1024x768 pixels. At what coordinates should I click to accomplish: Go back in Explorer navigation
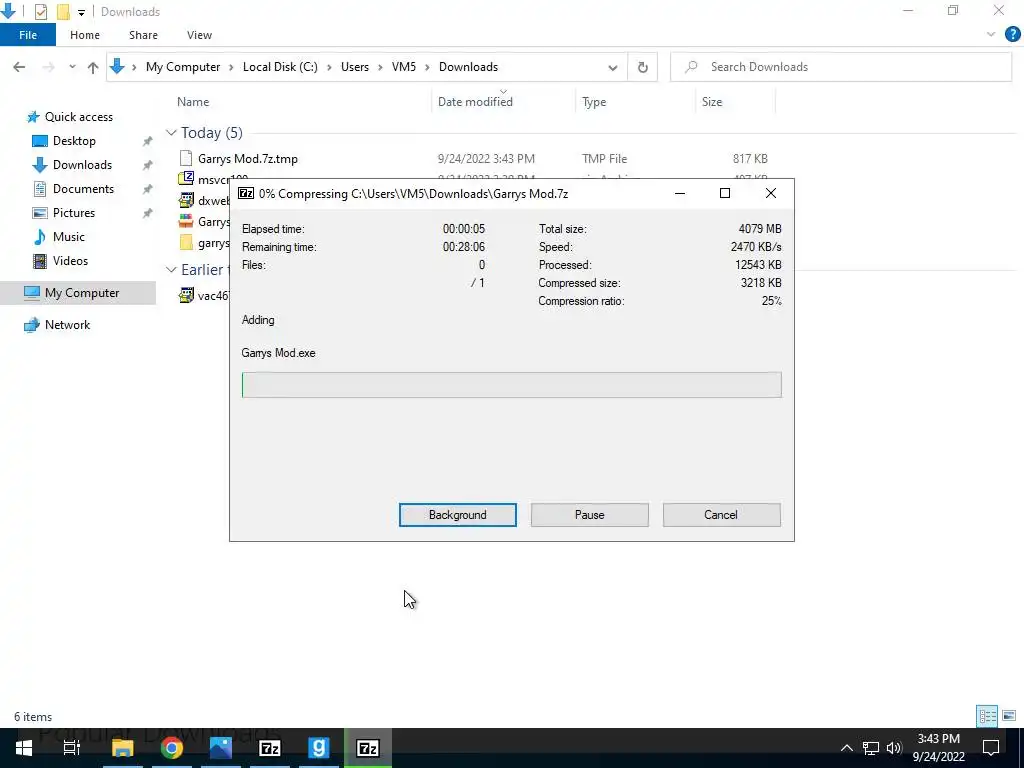19,67
